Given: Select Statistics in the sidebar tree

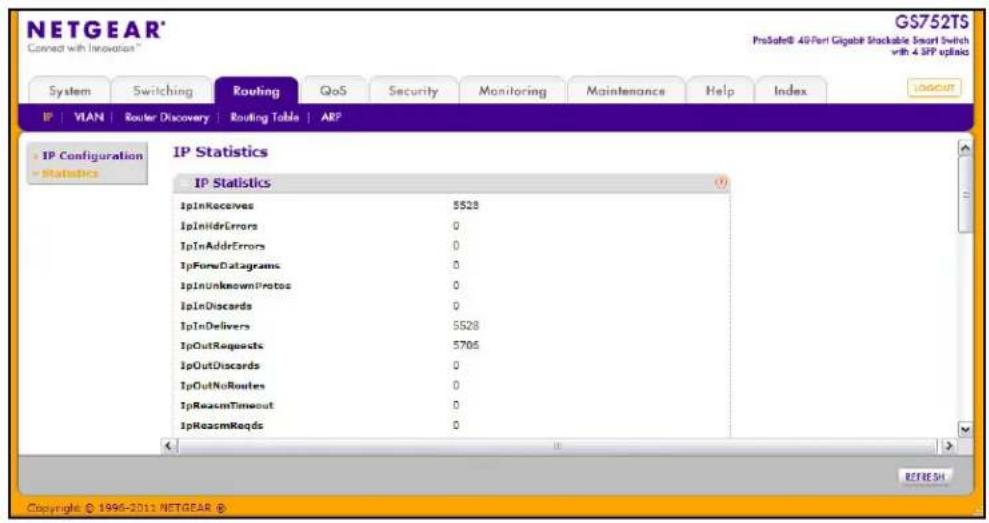Looking at the screenshot, I should (70, 173).
